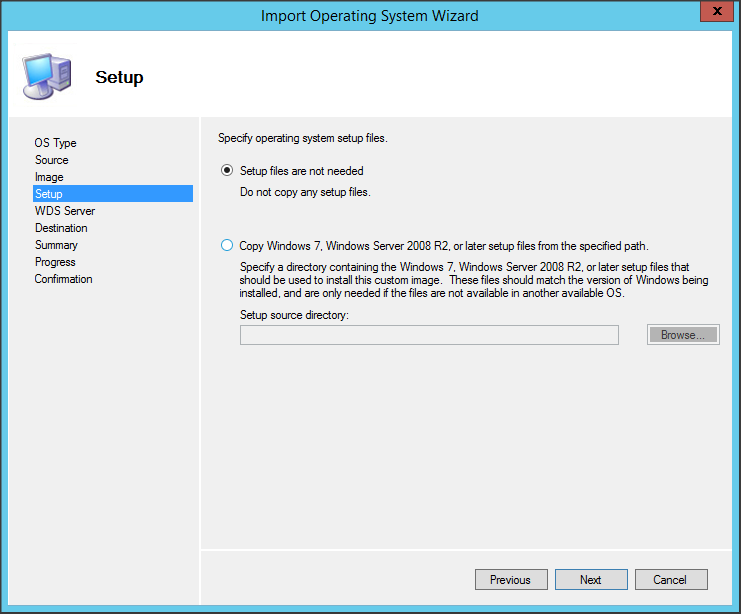Open the Summary step in the sidebar

[x=56, y=245]
